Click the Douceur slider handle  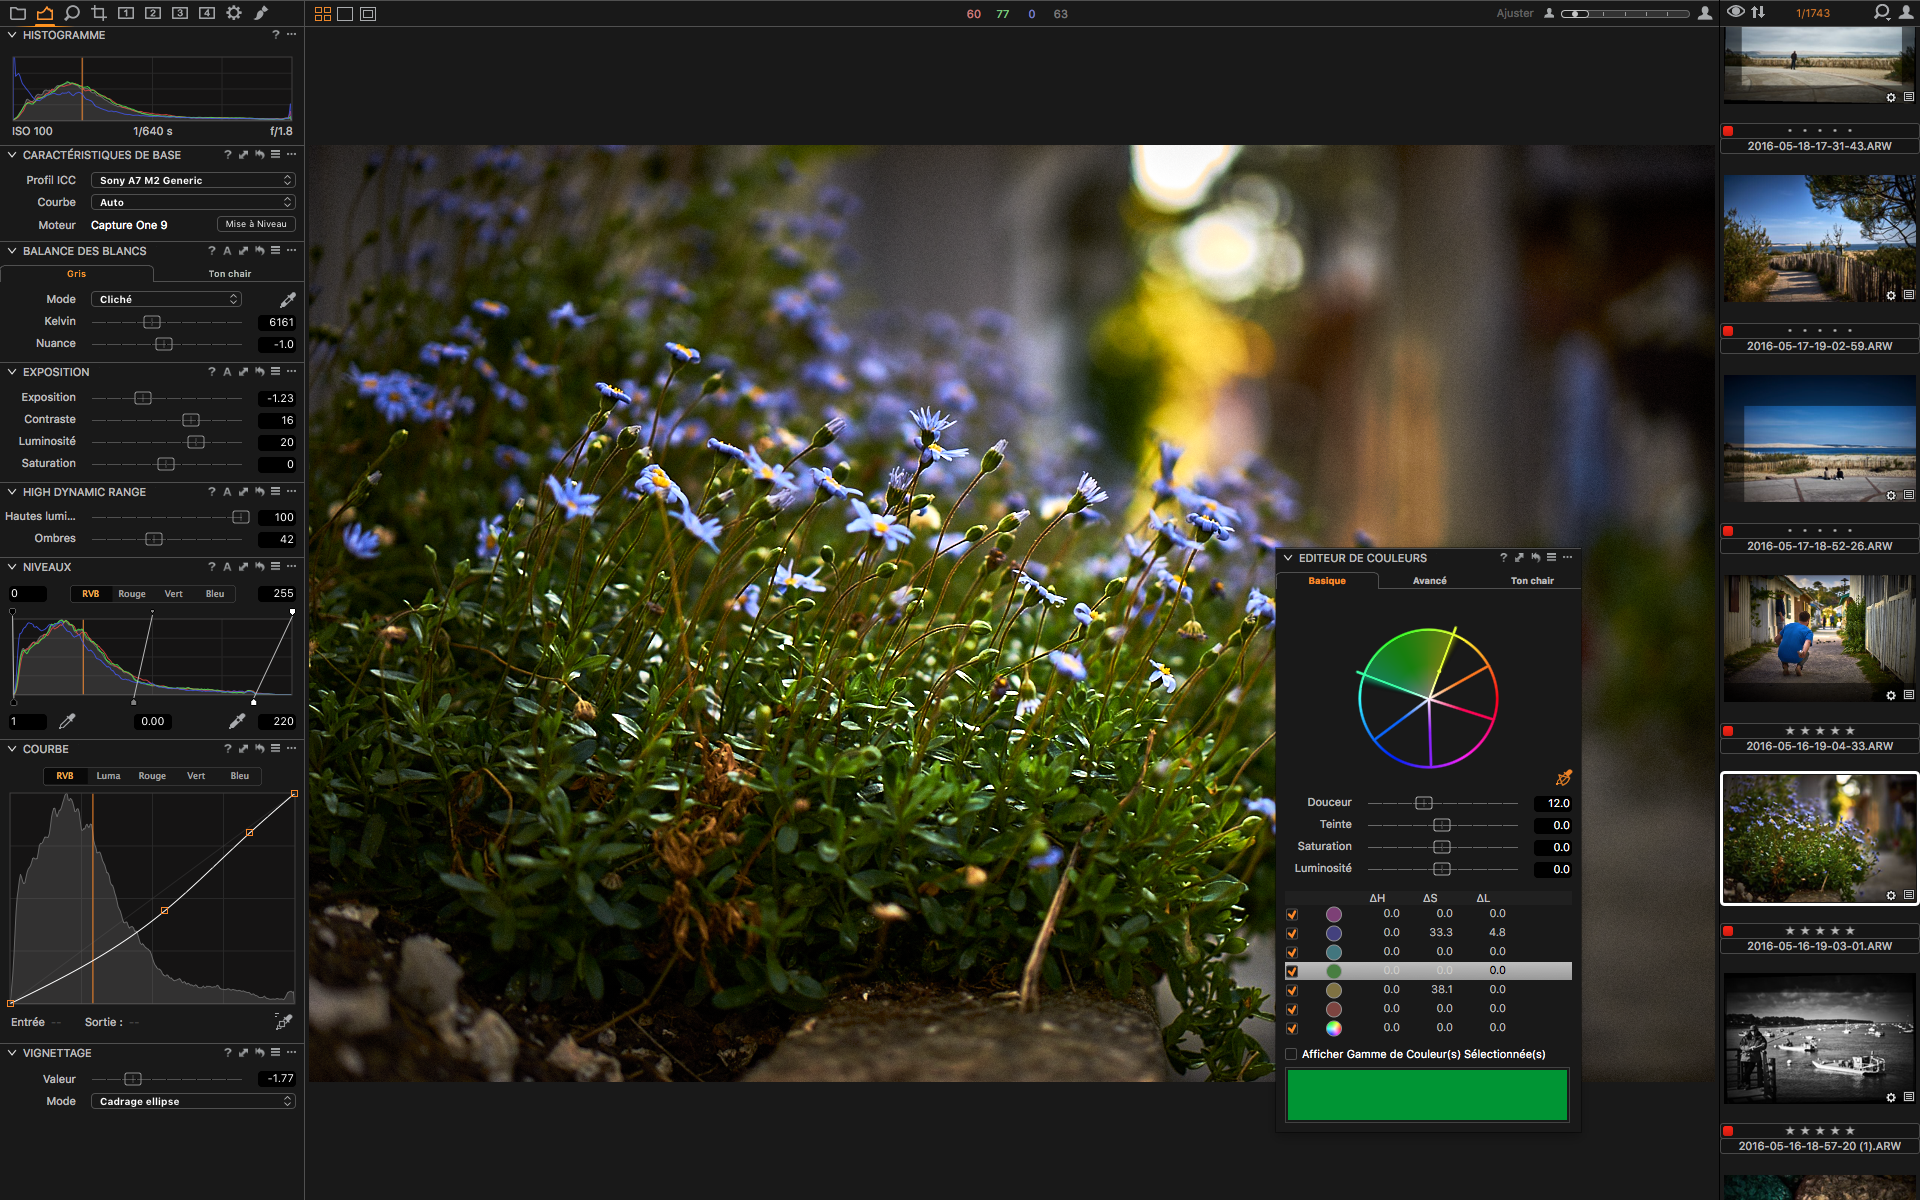click(x=1424, y=803)
